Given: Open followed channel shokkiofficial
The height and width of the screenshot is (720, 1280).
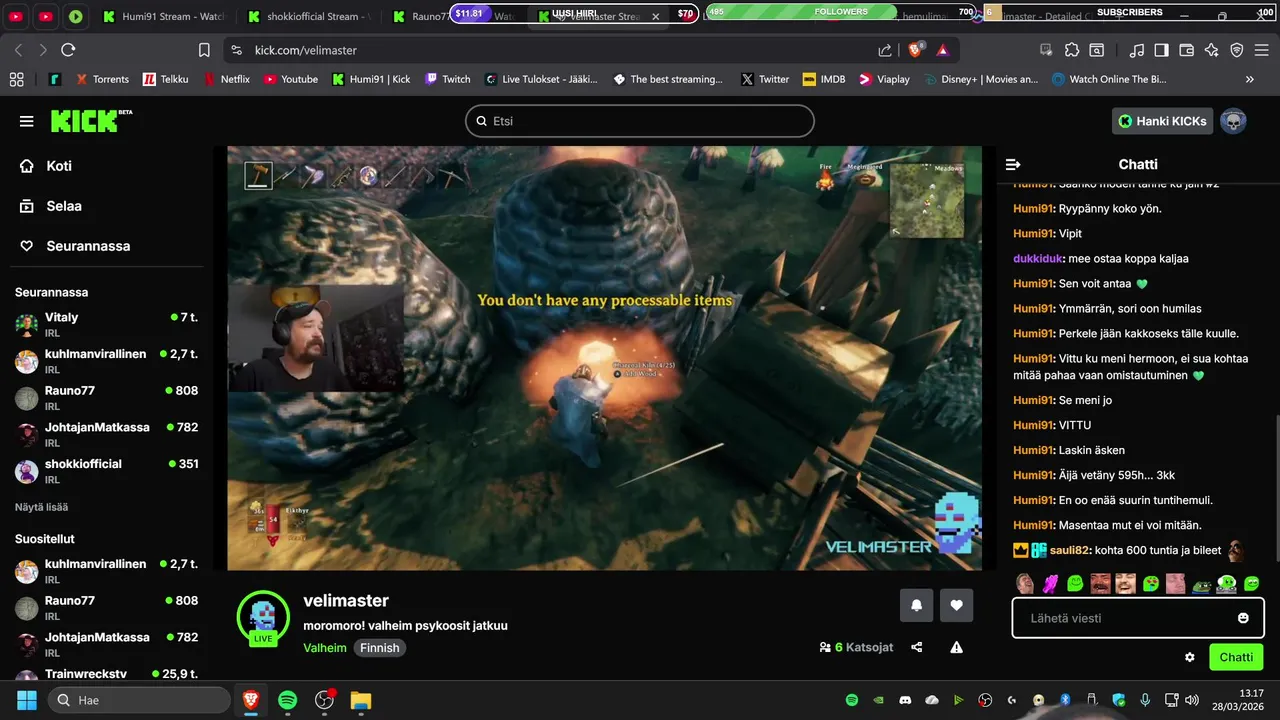Looking at the screenshot, I should pyautogui.click(x=106, y=471).
